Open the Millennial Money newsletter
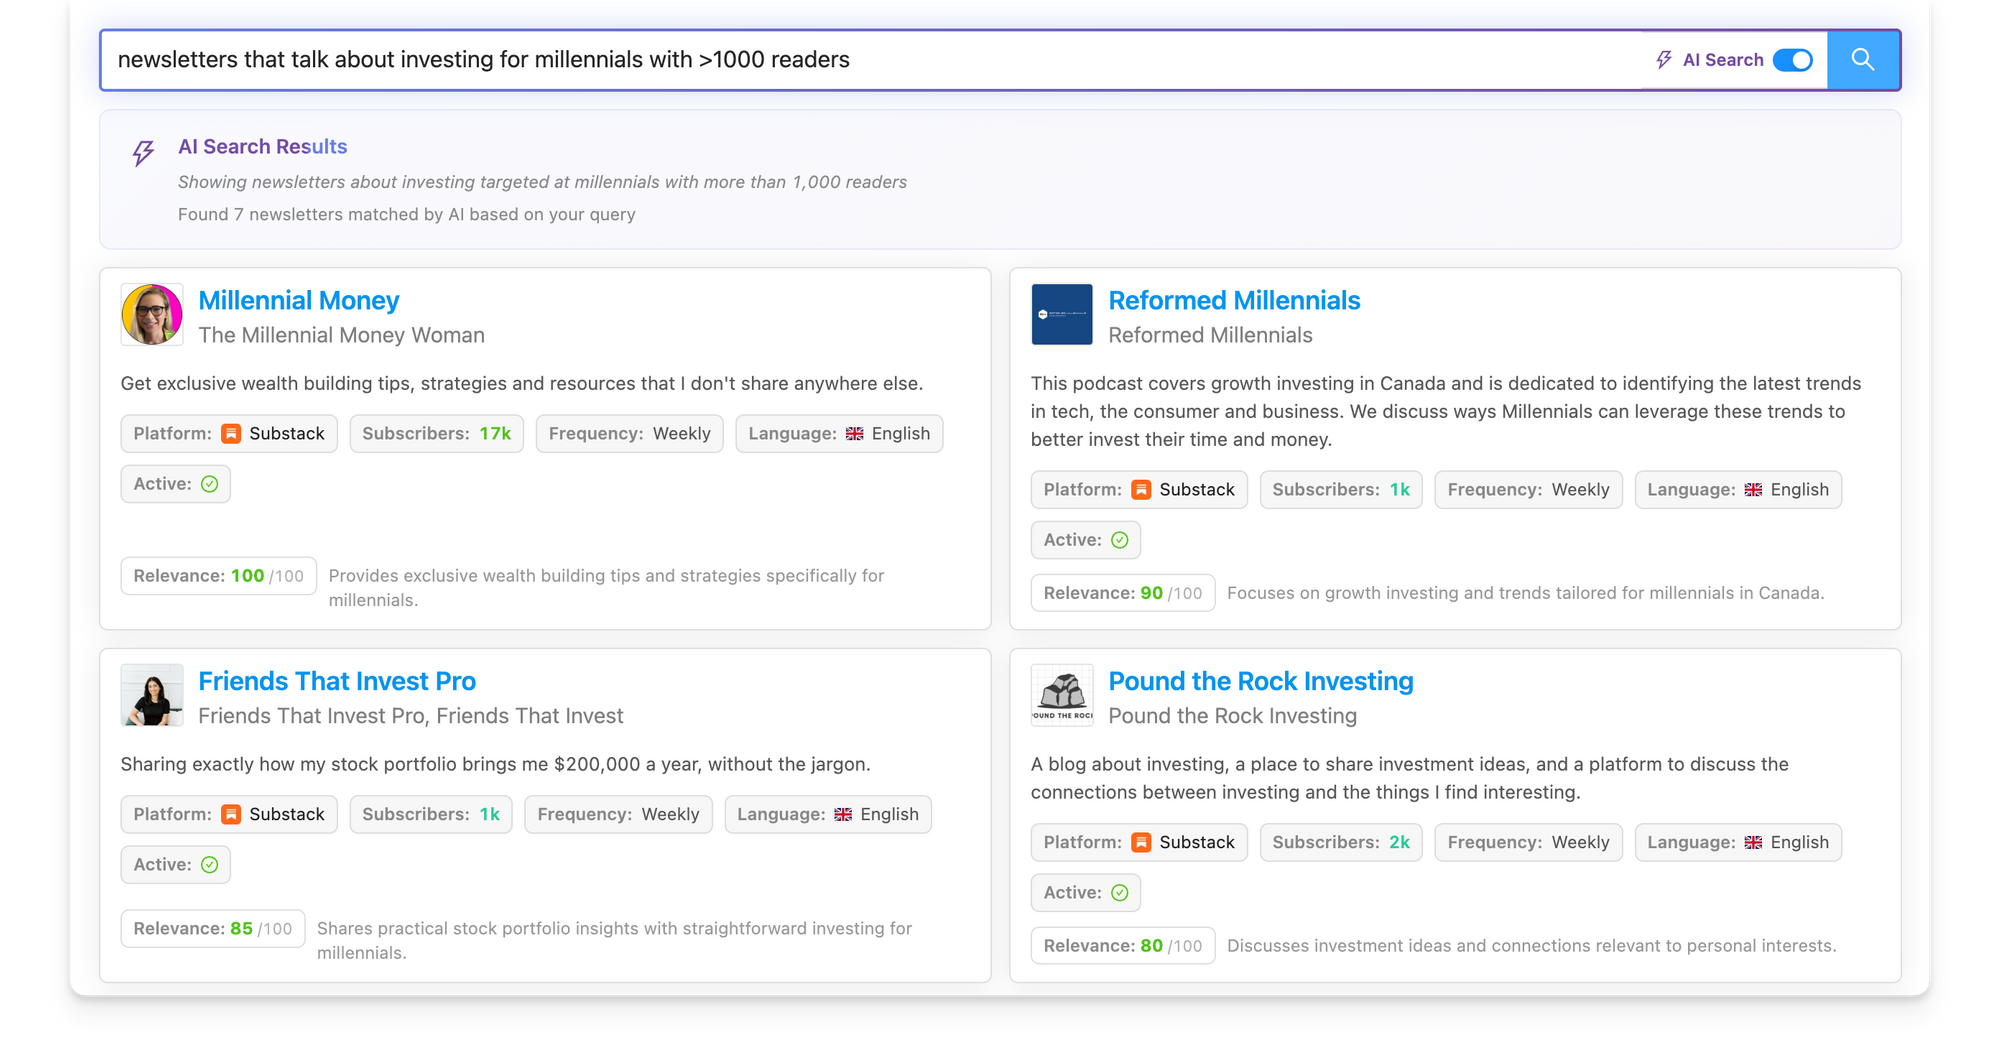Viewport: 2000px width, 1037px height. [298, 300]
